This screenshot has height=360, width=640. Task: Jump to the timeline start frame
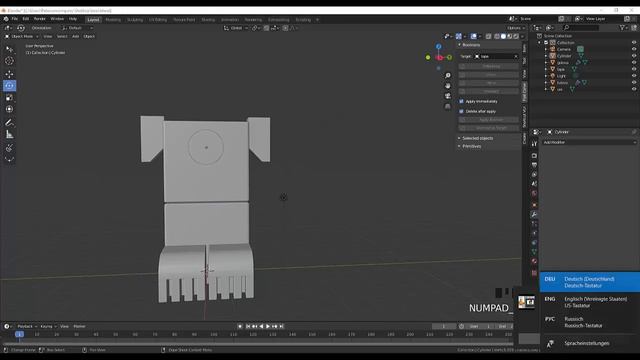click(248, 326)
